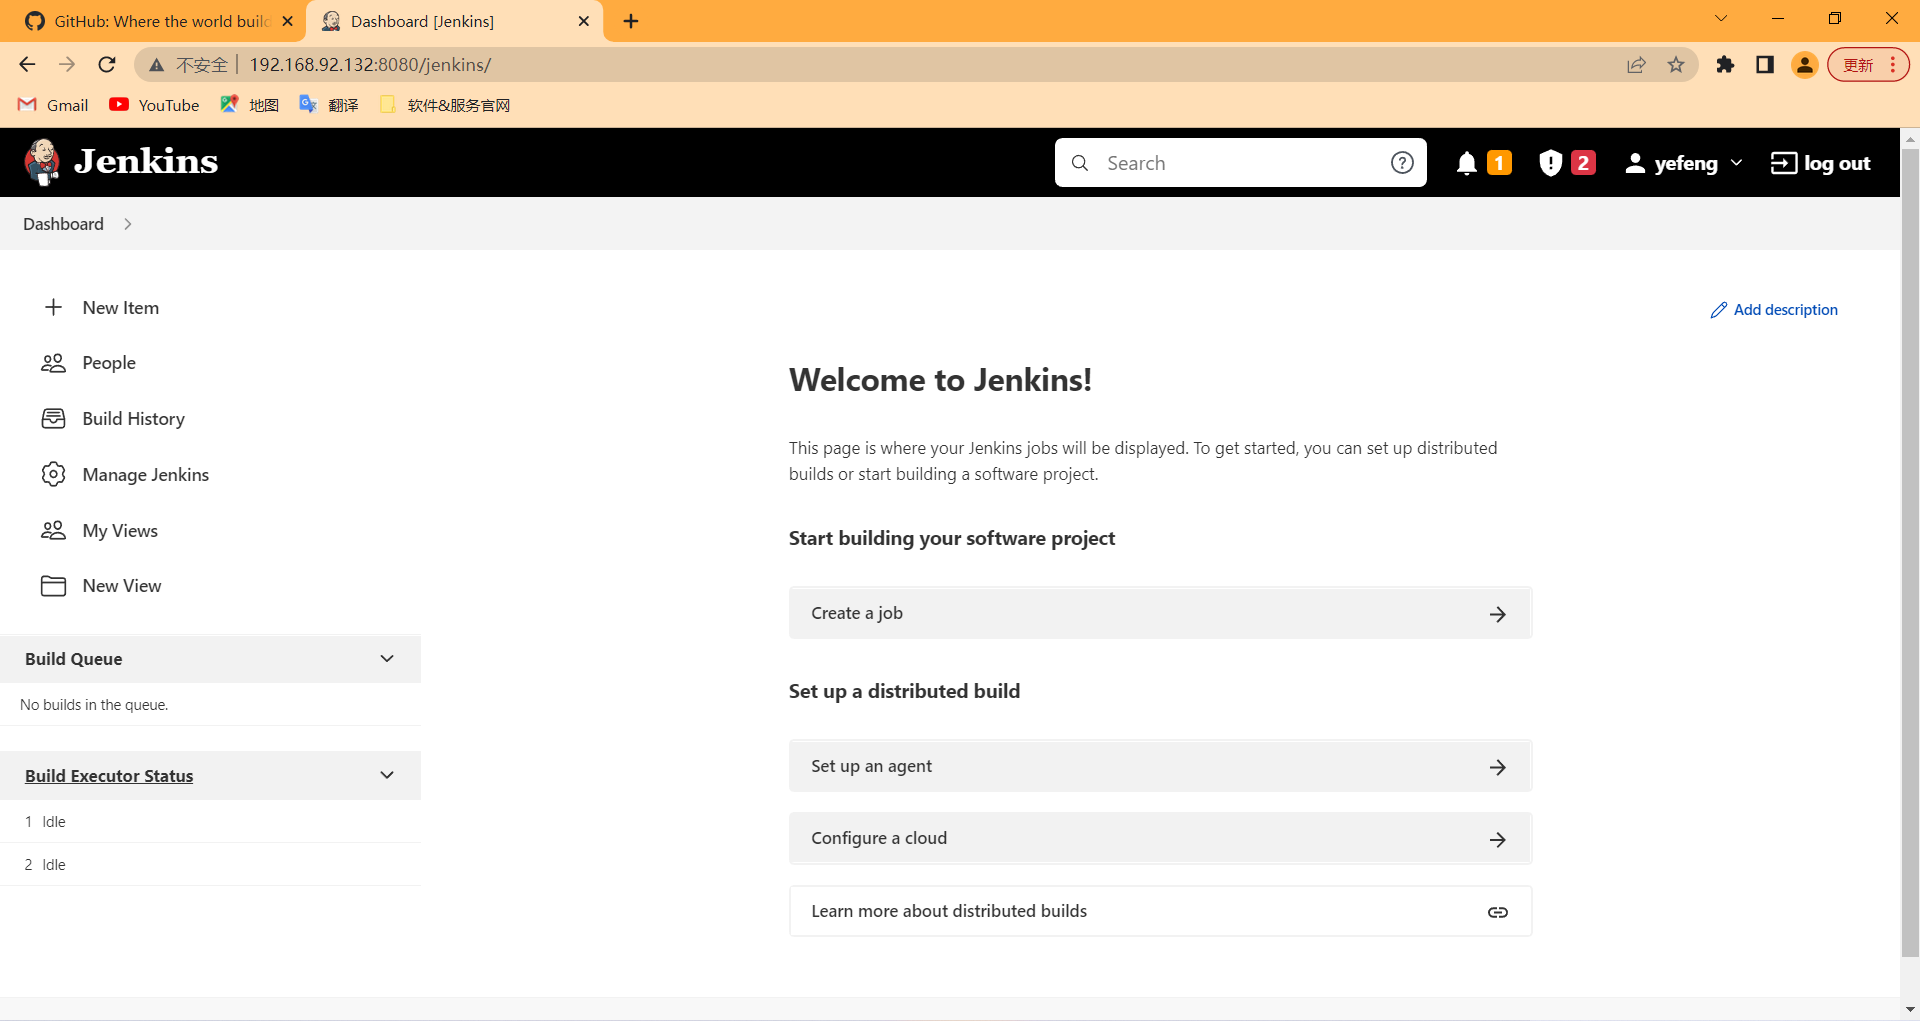1920x1021 pixels.
Task: Open a new browser tab
Action: tap(631, 21)
